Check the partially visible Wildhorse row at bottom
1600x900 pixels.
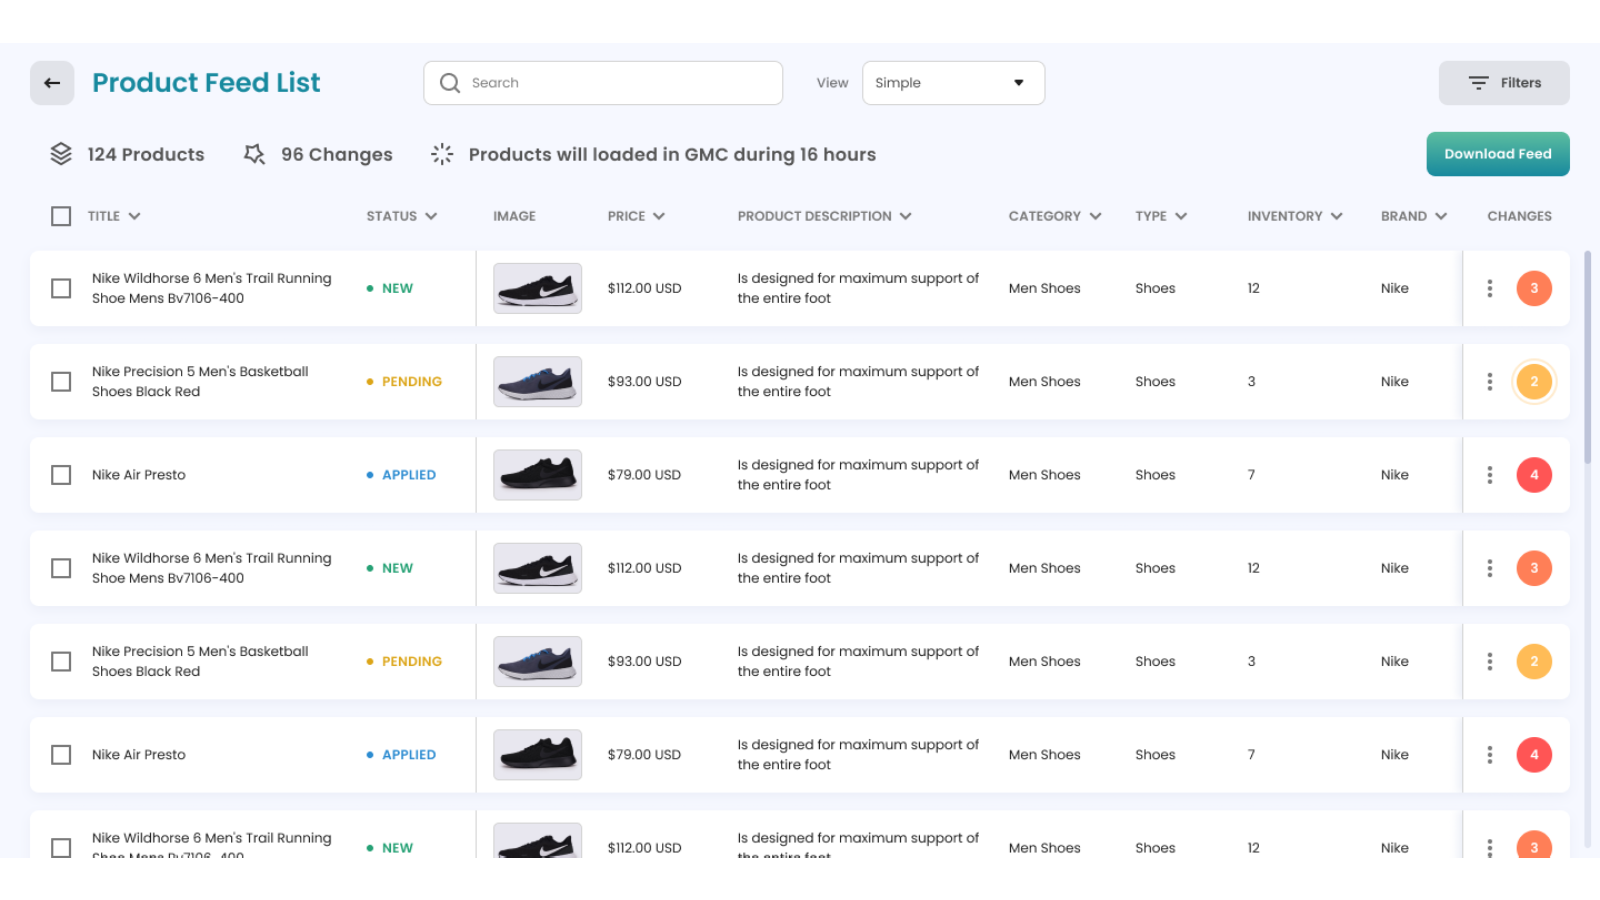(61, 847)
